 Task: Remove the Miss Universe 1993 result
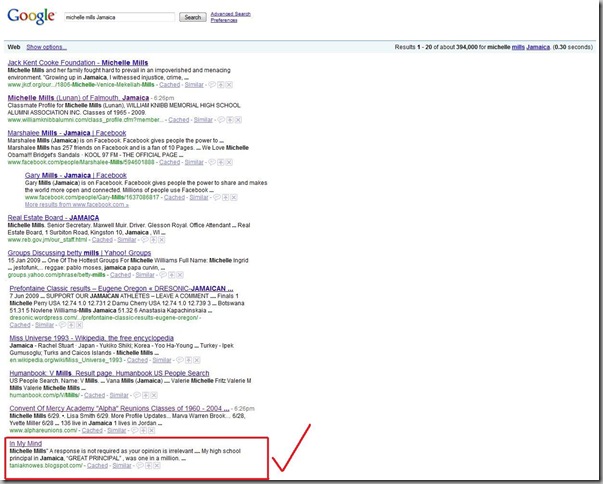click(x=197, y=360)
